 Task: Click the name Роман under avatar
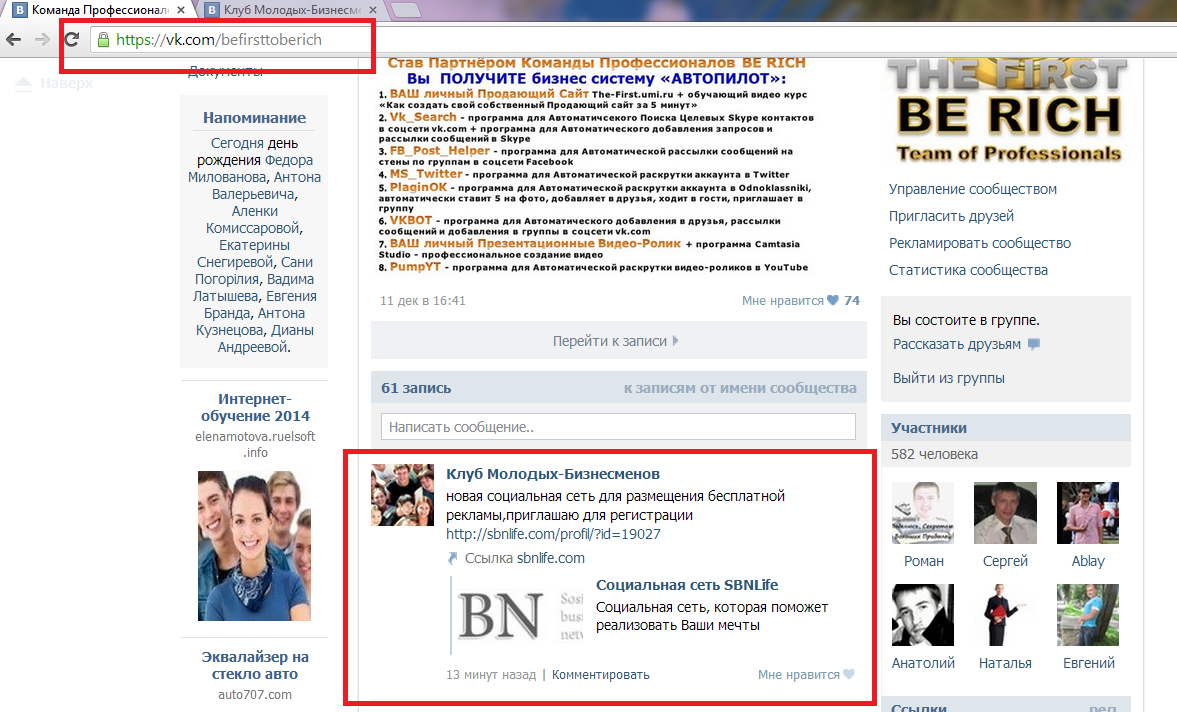pyautogui.click(x=923, y=561)
